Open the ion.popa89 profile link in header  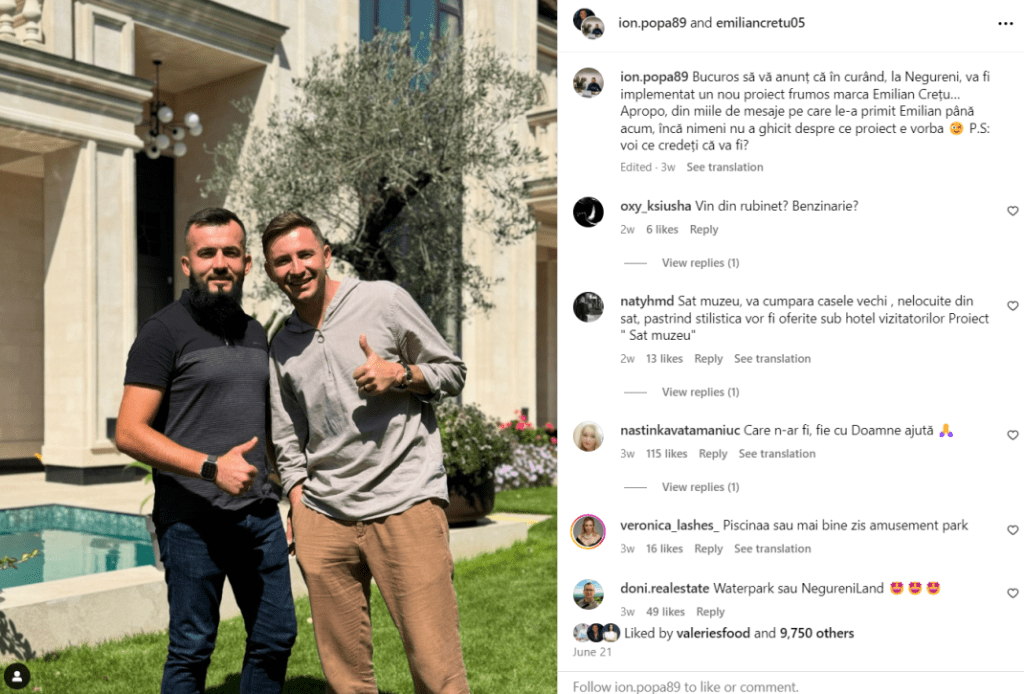(652, 23)
